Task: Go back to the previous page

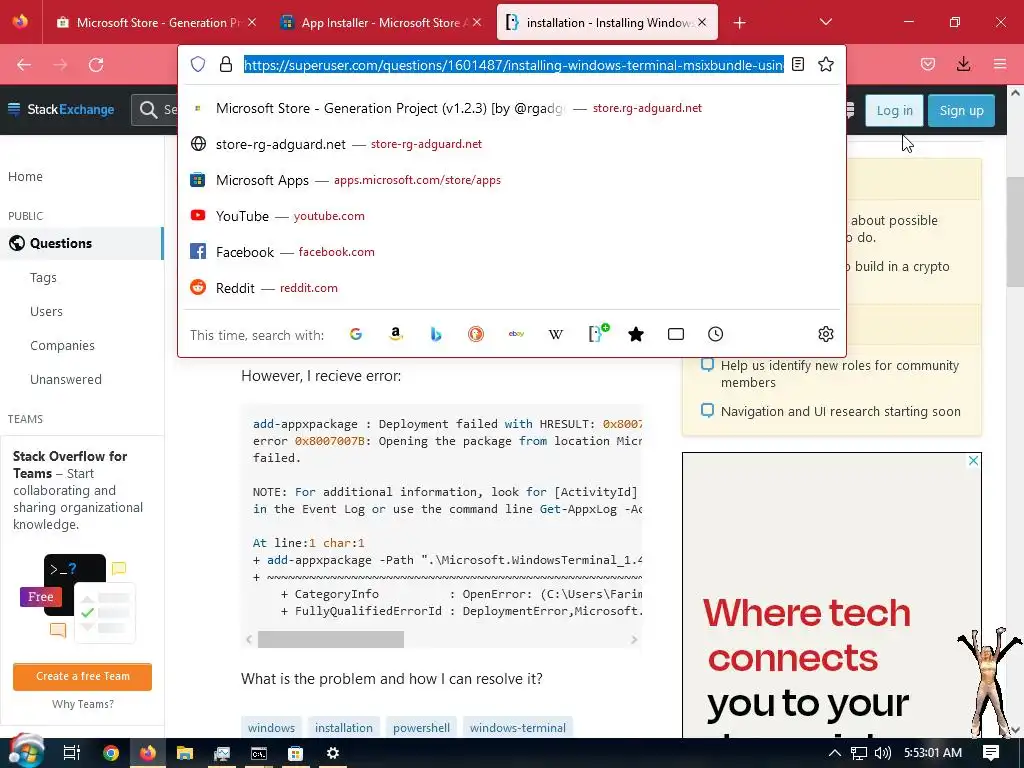Action: 24,65
